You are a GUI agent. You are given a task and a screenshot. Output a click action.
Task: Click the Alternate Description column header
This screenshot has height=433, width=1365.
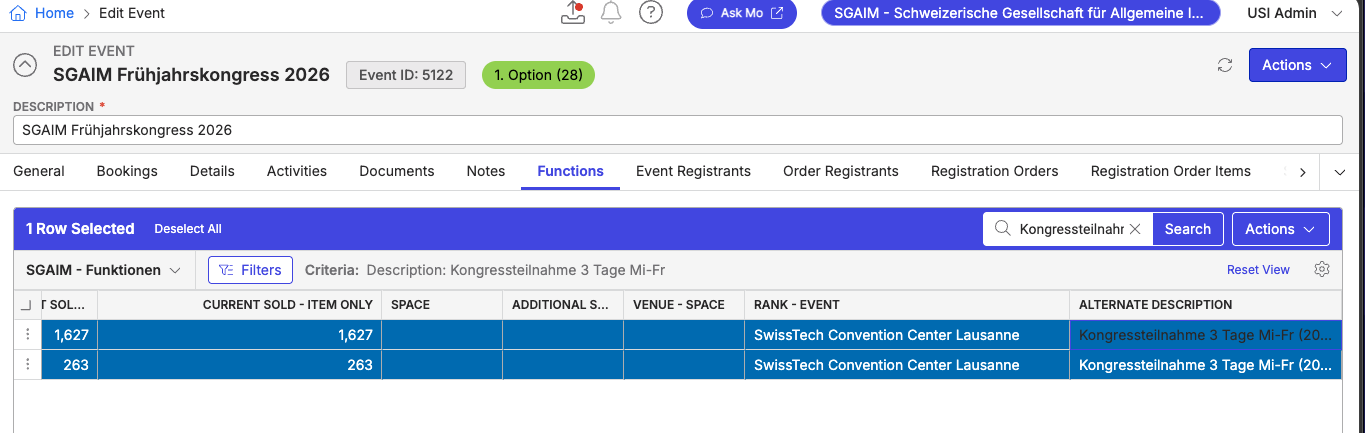tap(1206, 305)
